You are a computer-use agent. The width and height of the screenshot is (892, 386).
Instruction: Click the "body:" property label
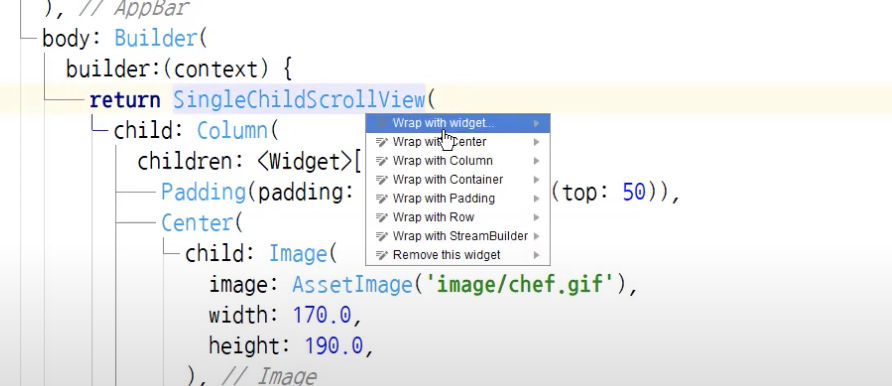[x=72, y=39]
